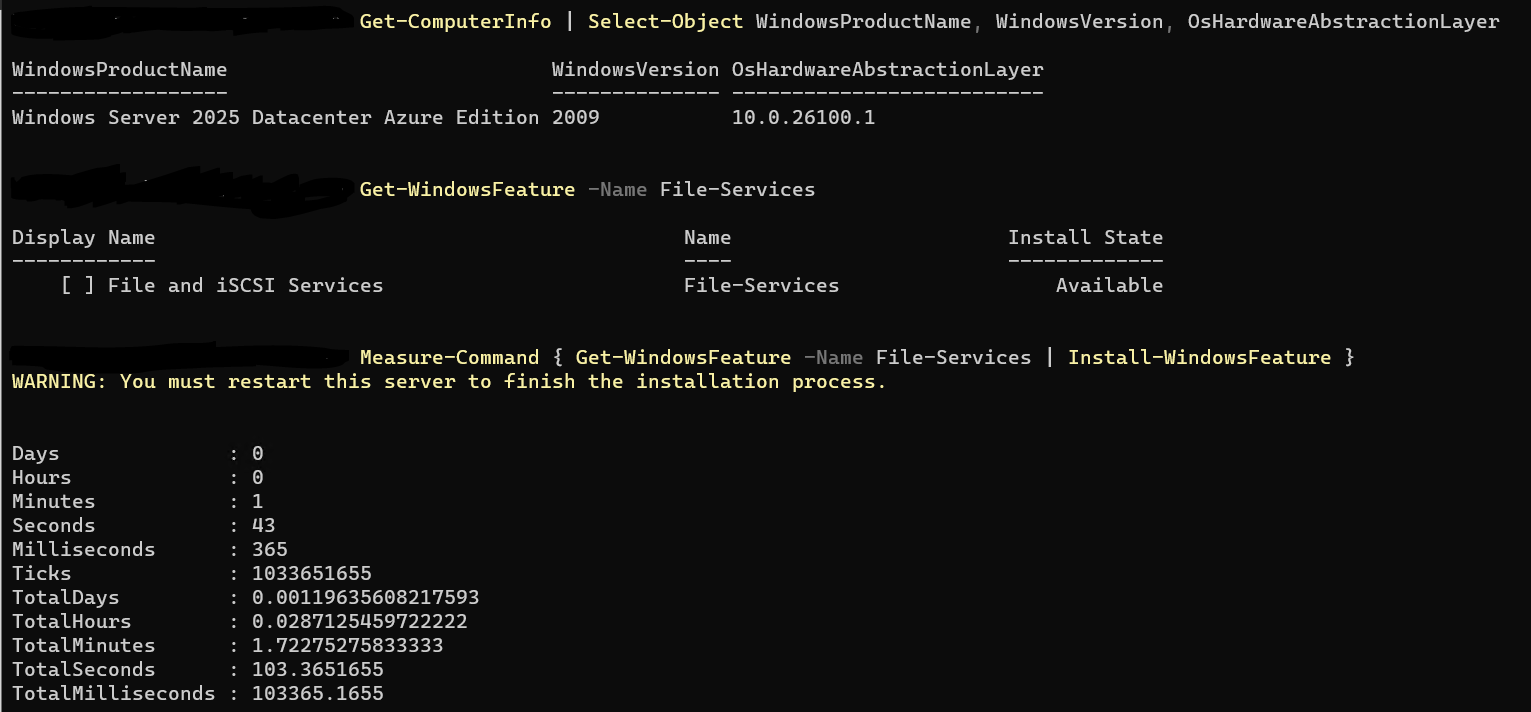Screen dimensions: 1531x712
Task: Click the OsHardwareAbstractionLayer column header
Action: coord(887,69)
